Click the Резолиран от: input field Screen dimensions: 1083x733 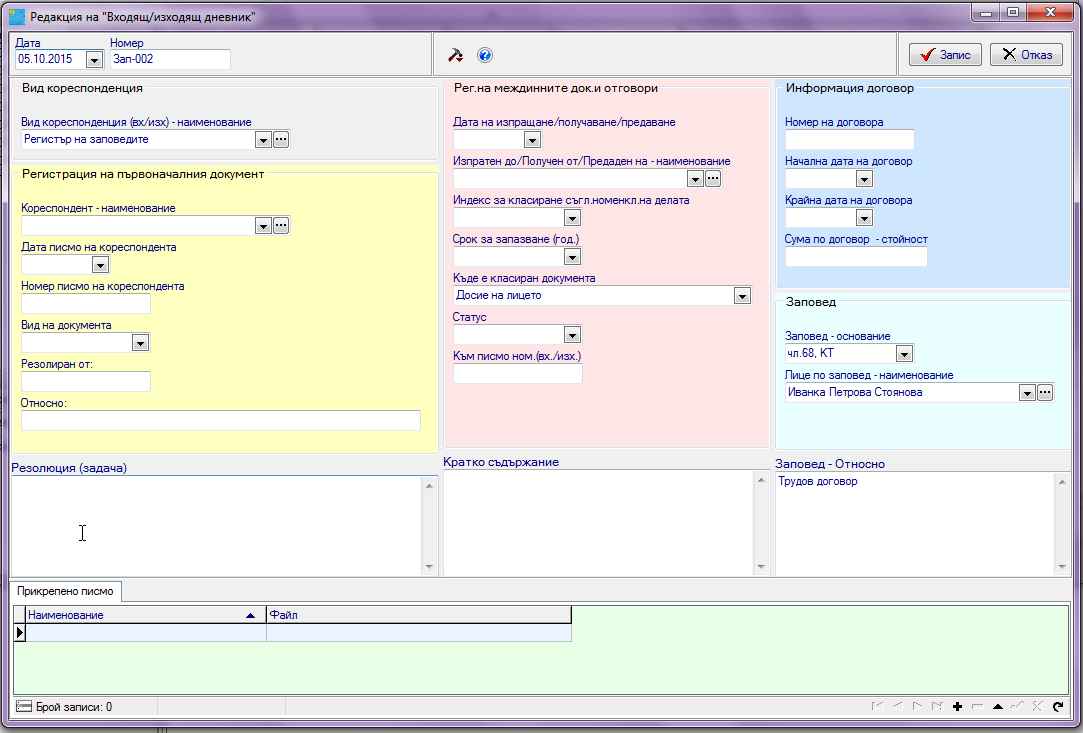point(86,381)
